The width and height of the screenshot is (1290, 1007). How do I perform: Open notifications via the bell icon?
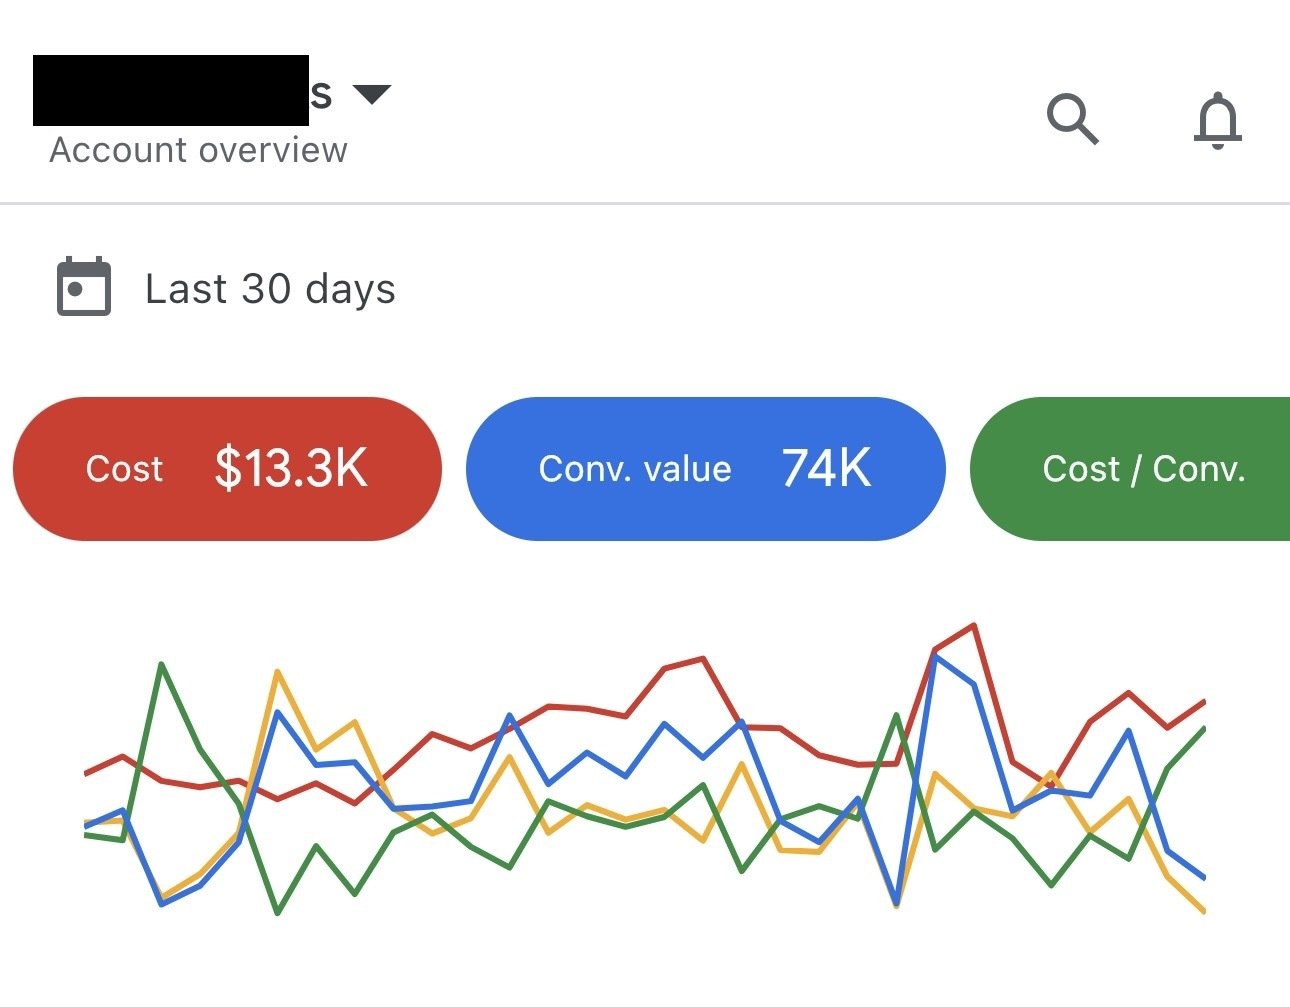click(x=1218, y=120)
